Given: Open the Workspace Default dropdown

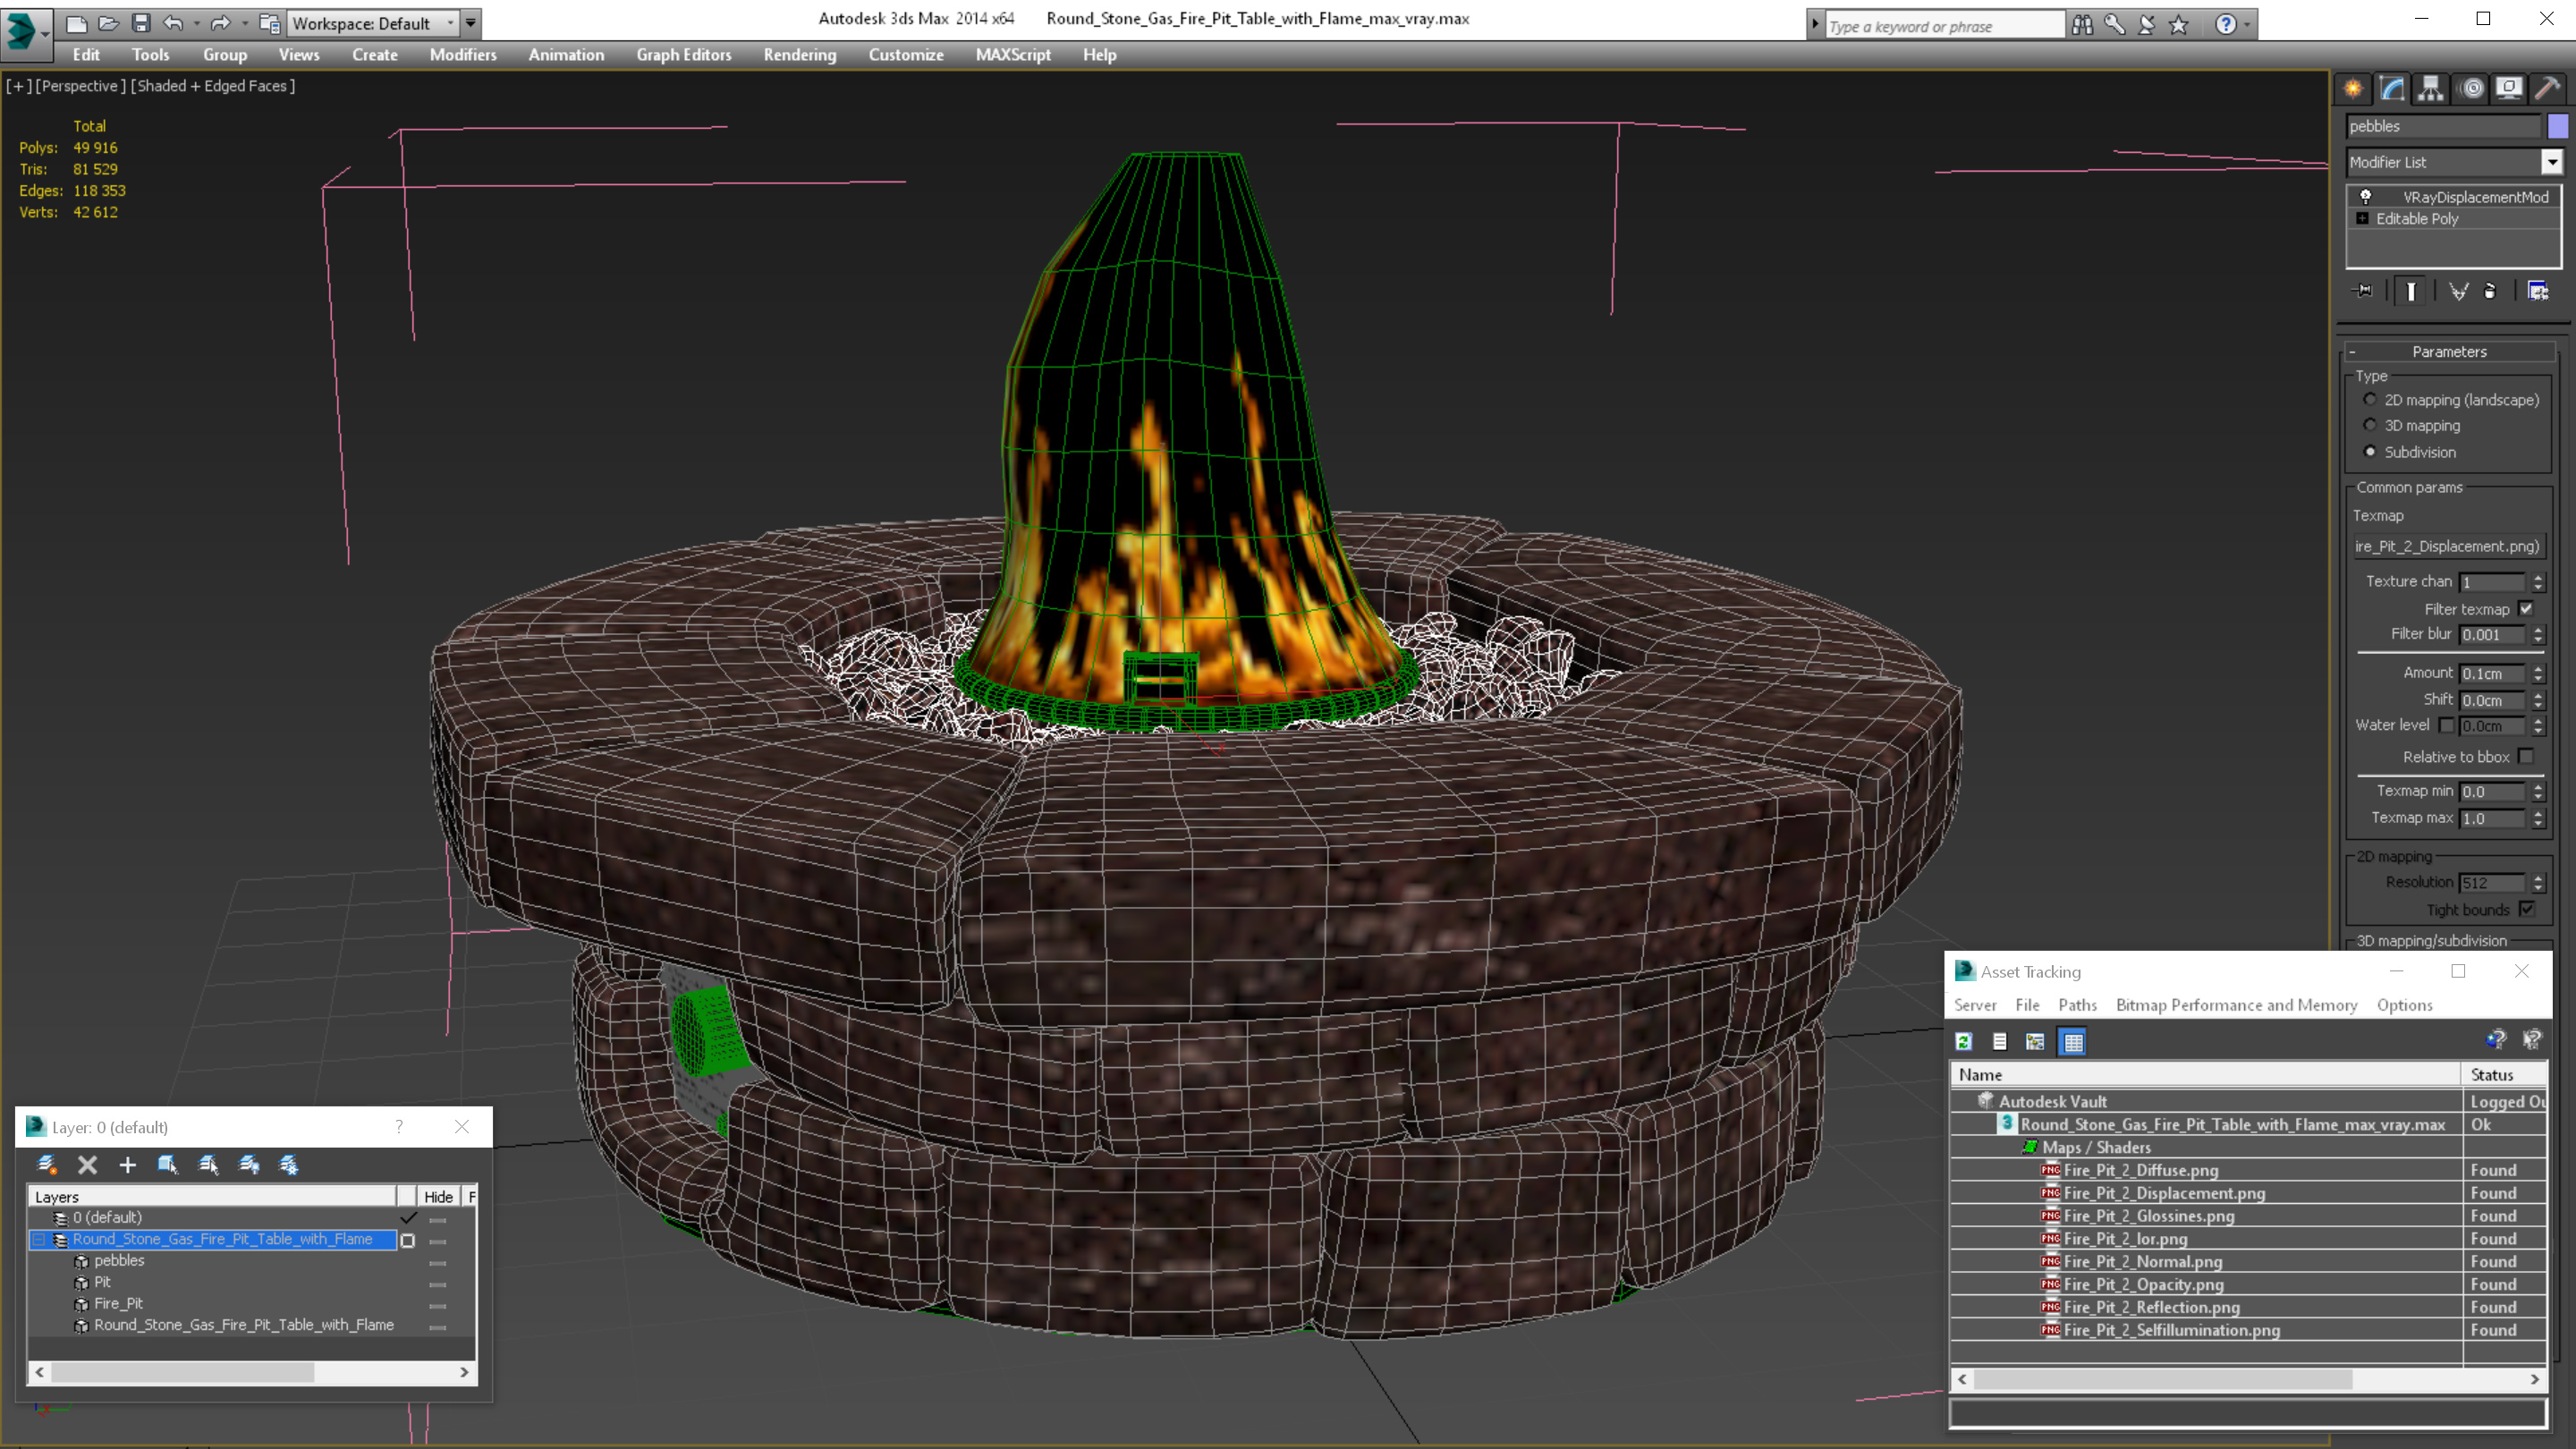Looking at the screenshot, I should click(450, 23).
